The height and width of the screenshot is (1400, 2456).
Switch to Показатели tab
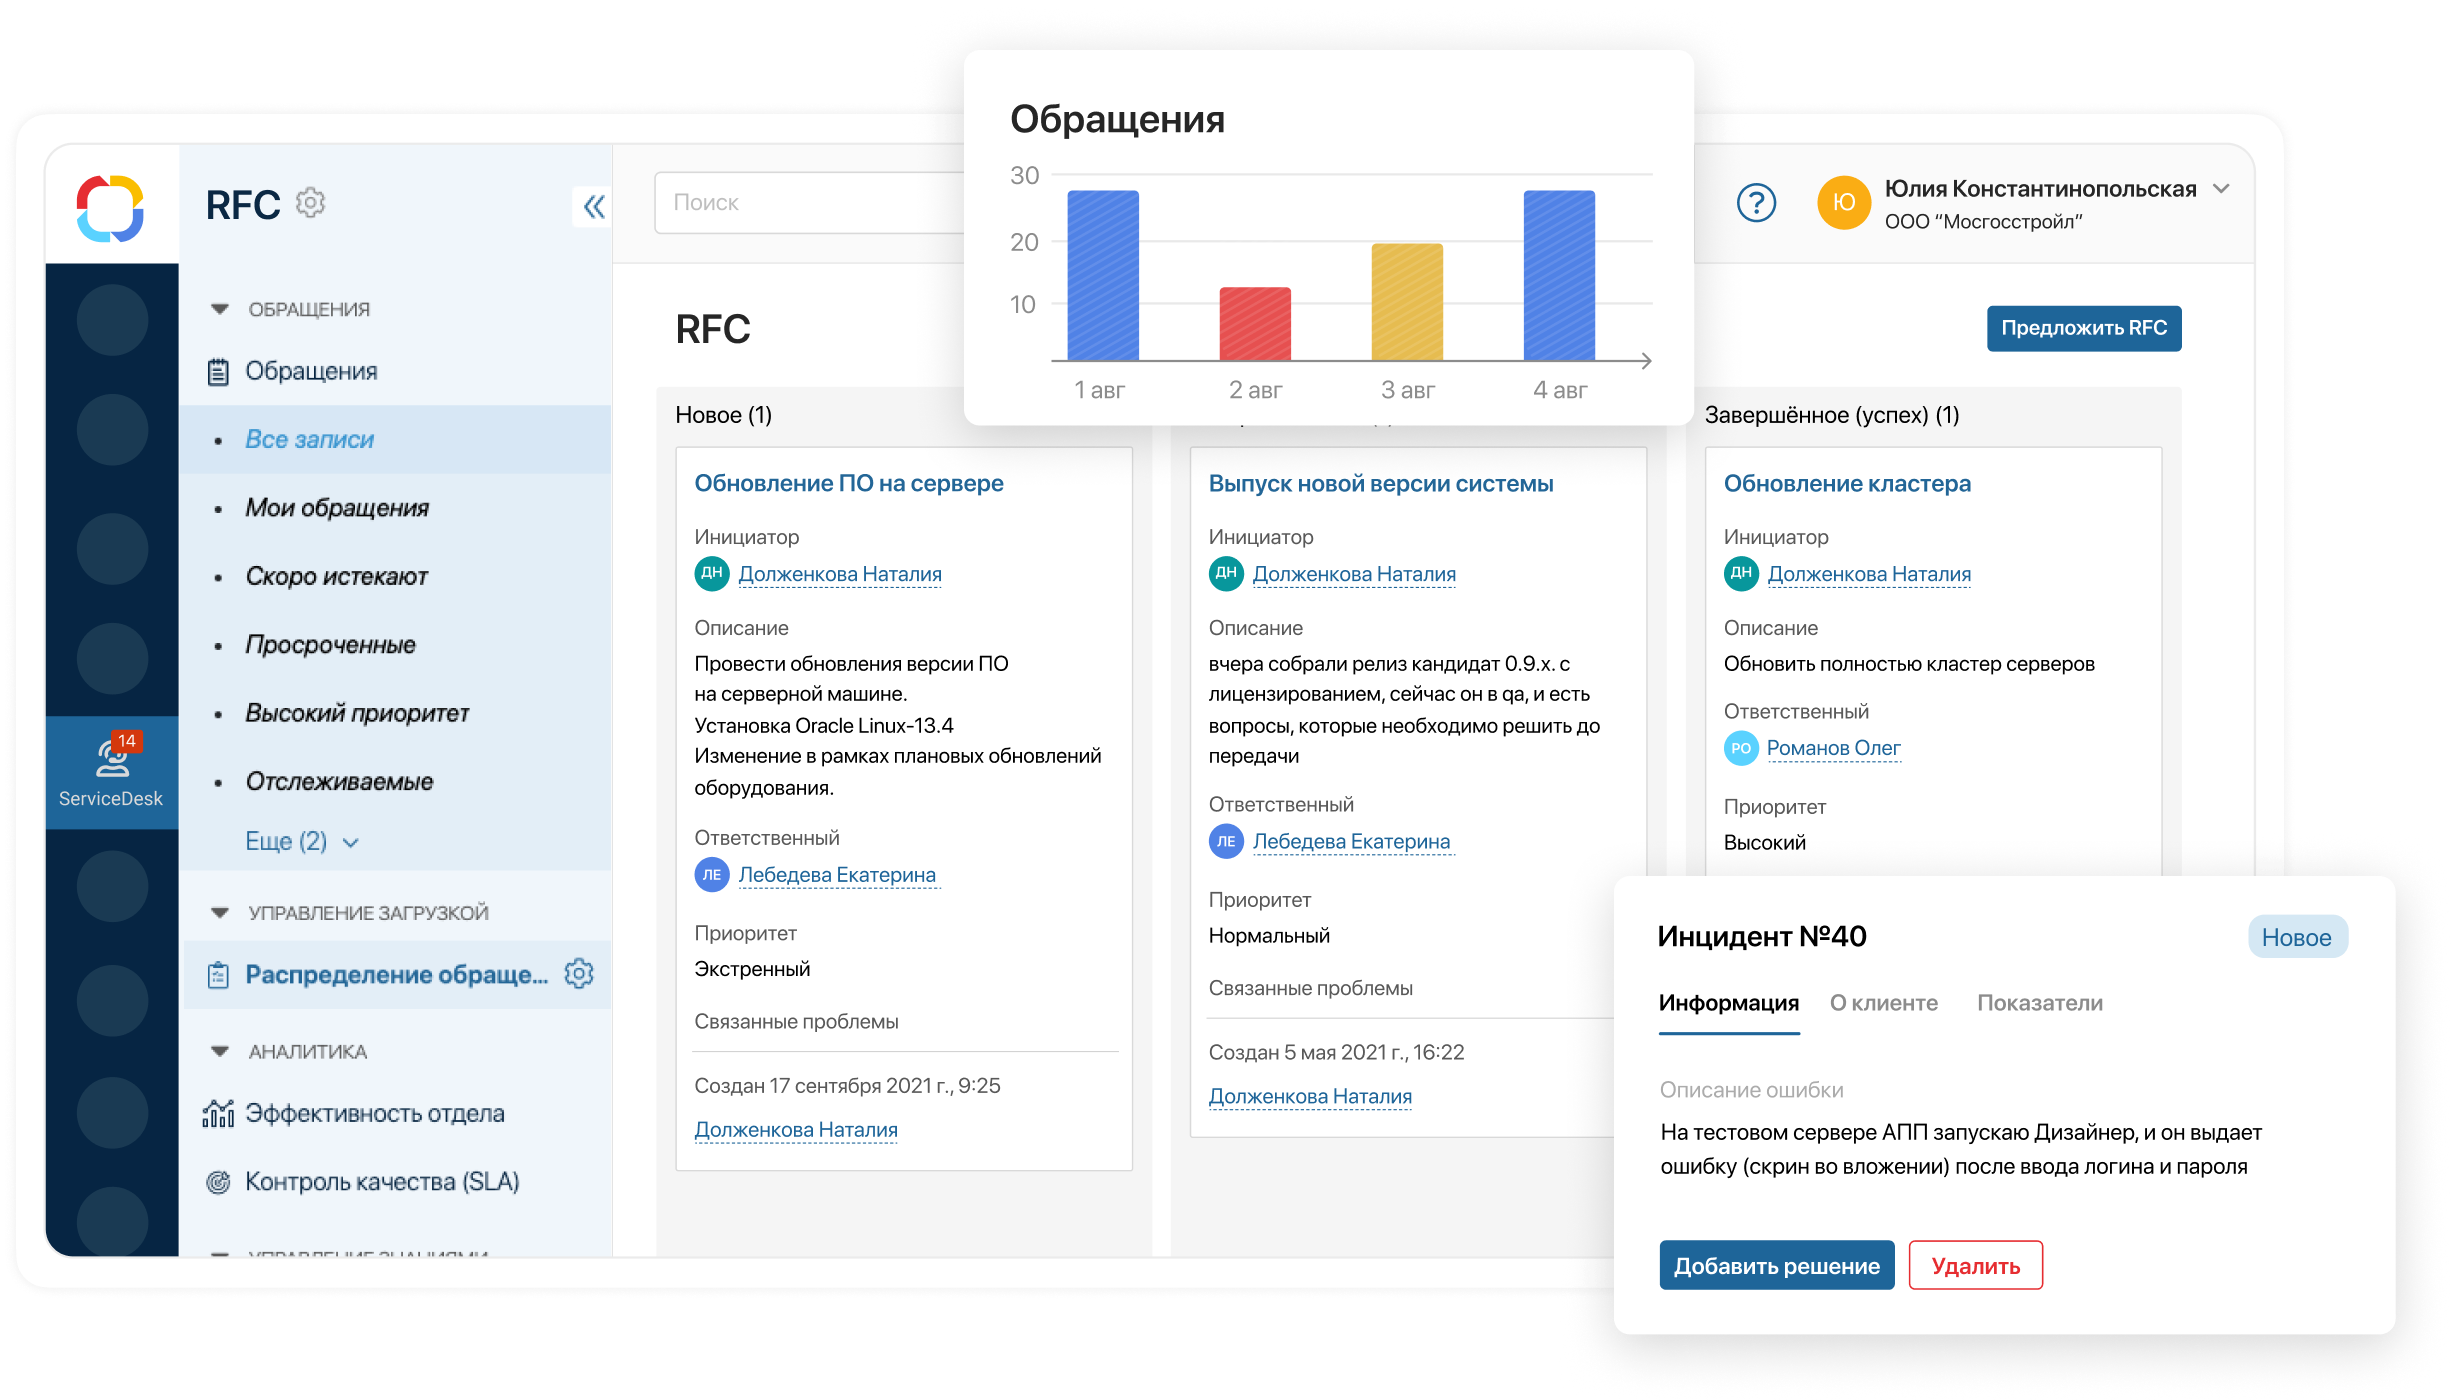click(2039, 1003)
